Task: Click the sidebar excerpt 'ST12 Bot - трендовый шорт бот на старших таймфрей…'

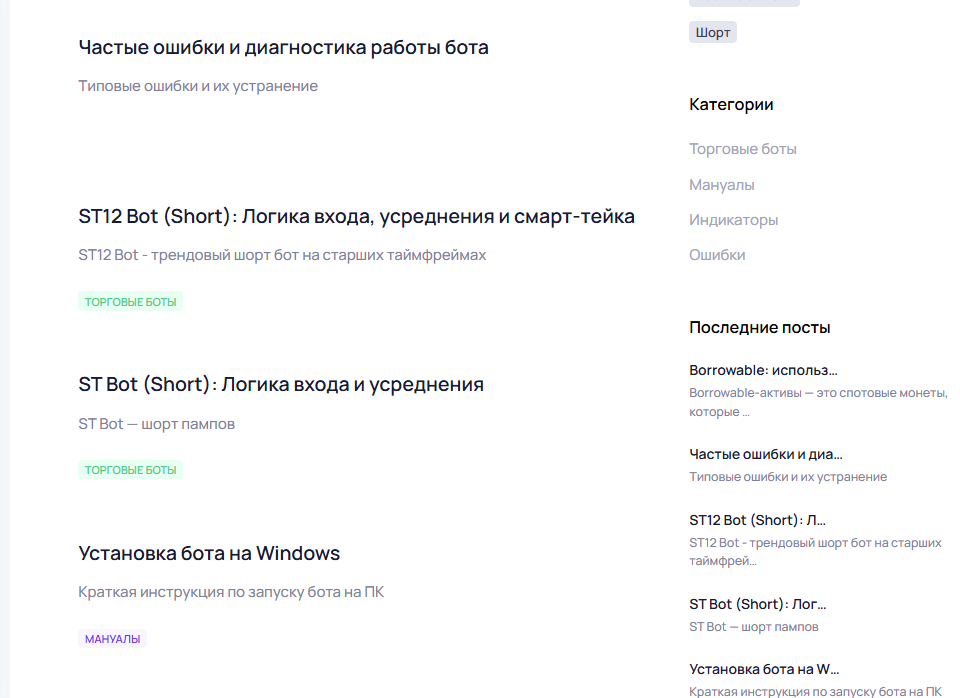Action: pyautogui.click(x=816, y=552)
